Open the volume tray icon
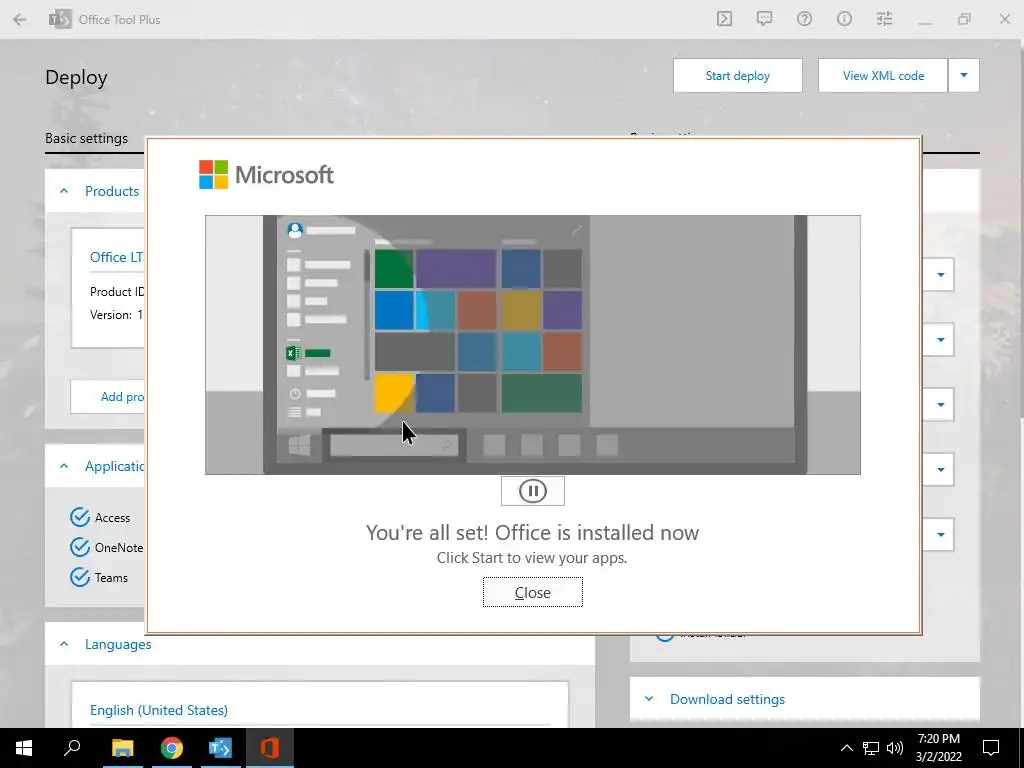The width and height of the screenshot is (1024, 768). (x=895, y=748)
